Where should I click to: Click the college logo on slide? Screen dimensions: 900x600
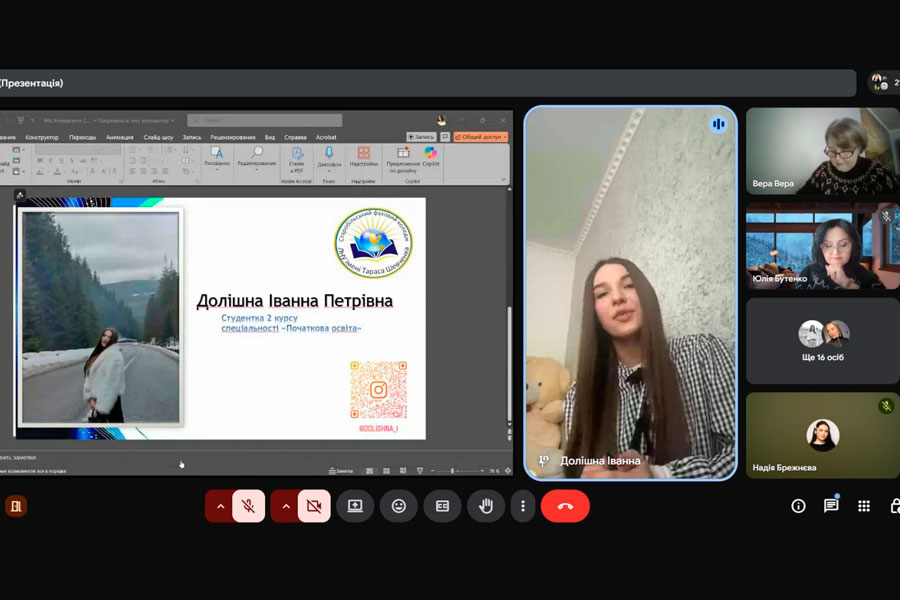tap(373, 243)
